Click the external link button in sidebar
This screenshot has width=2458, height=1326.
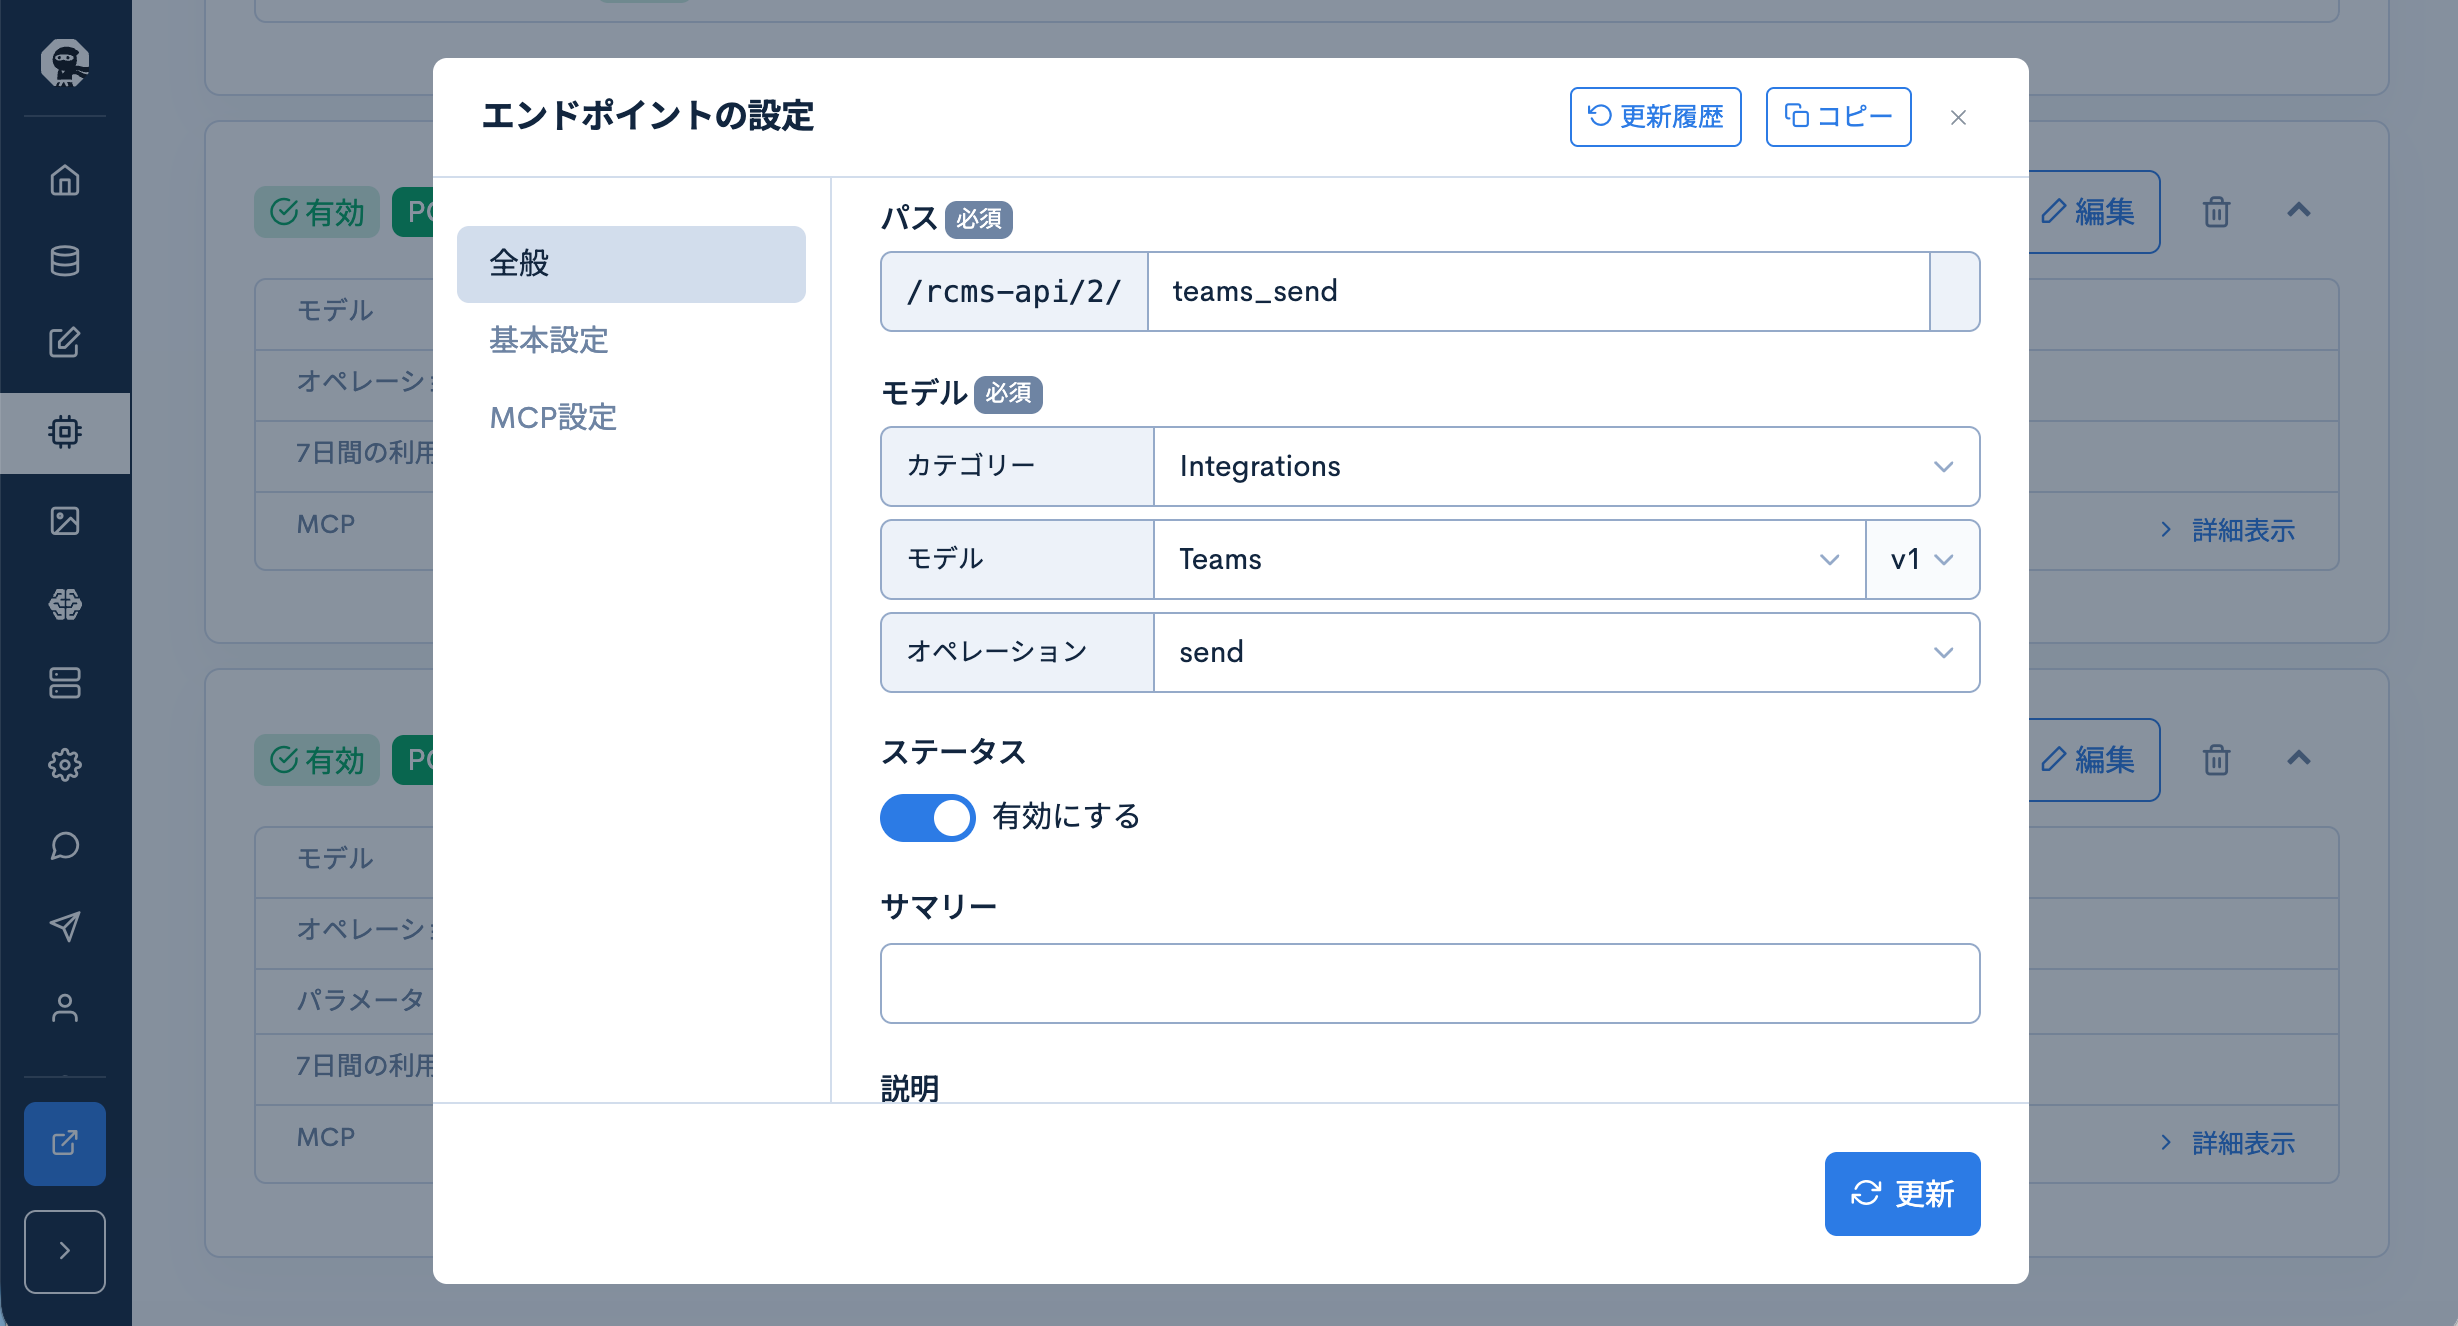65,1143
